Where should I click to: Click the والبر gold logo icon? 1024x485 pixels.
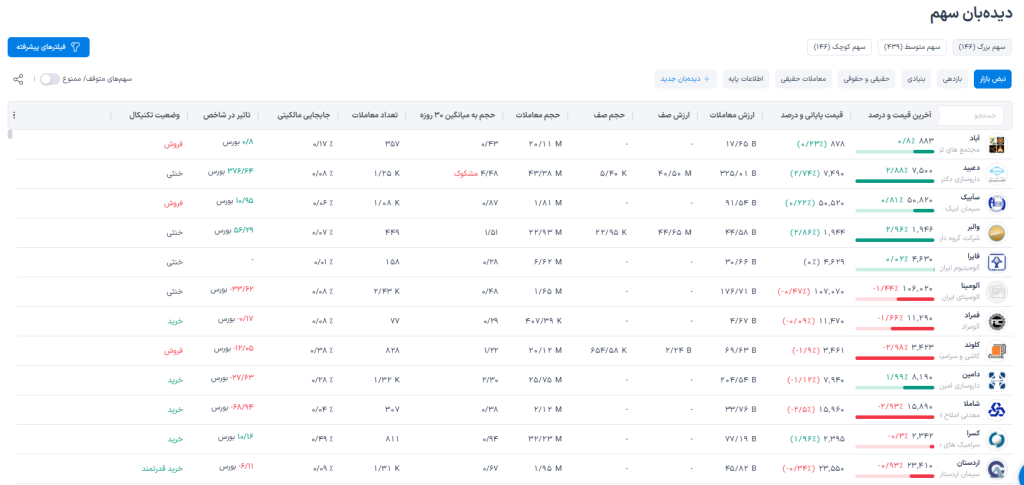(x=996, y=233)
